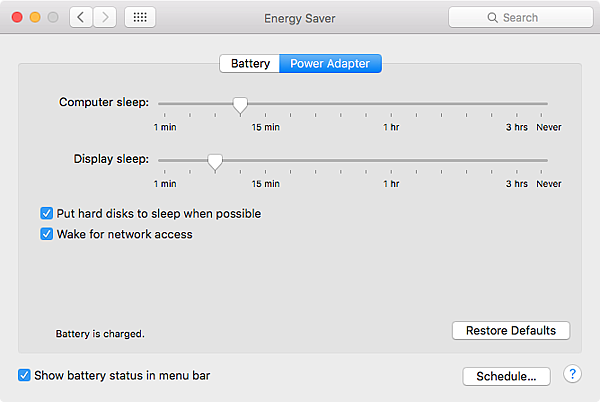Click the search magnifier icon
Screen dimensions: 600x402
coord(491,18)
